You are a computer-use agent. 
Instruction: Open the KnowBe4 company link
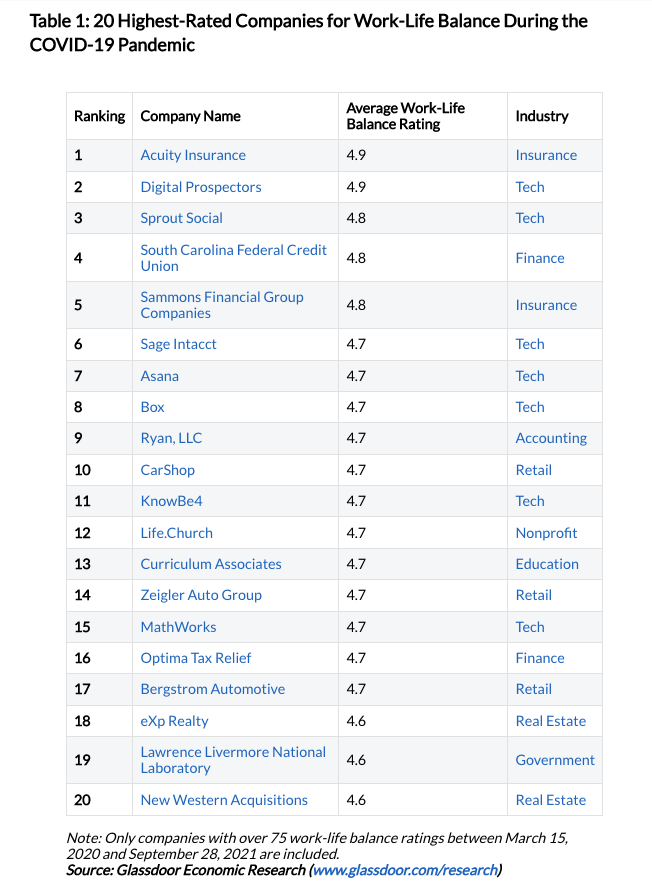[171, 501]
